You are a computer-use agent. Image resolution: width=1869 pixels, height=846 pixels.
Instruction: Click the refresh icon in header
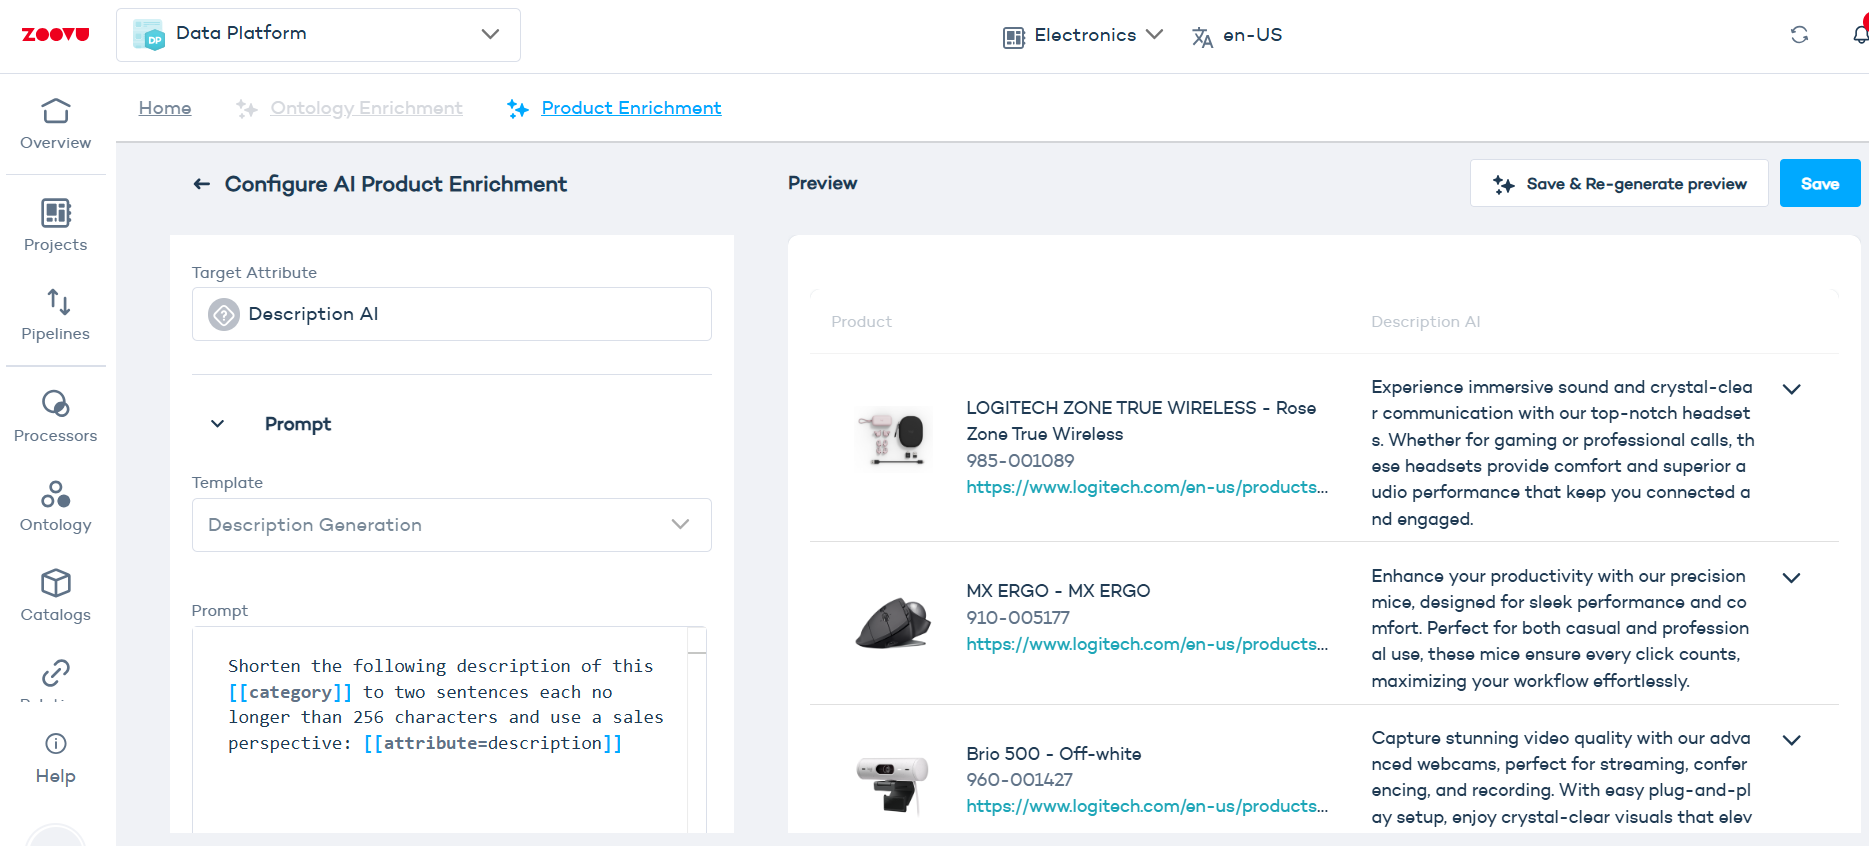click(1799, 35)
